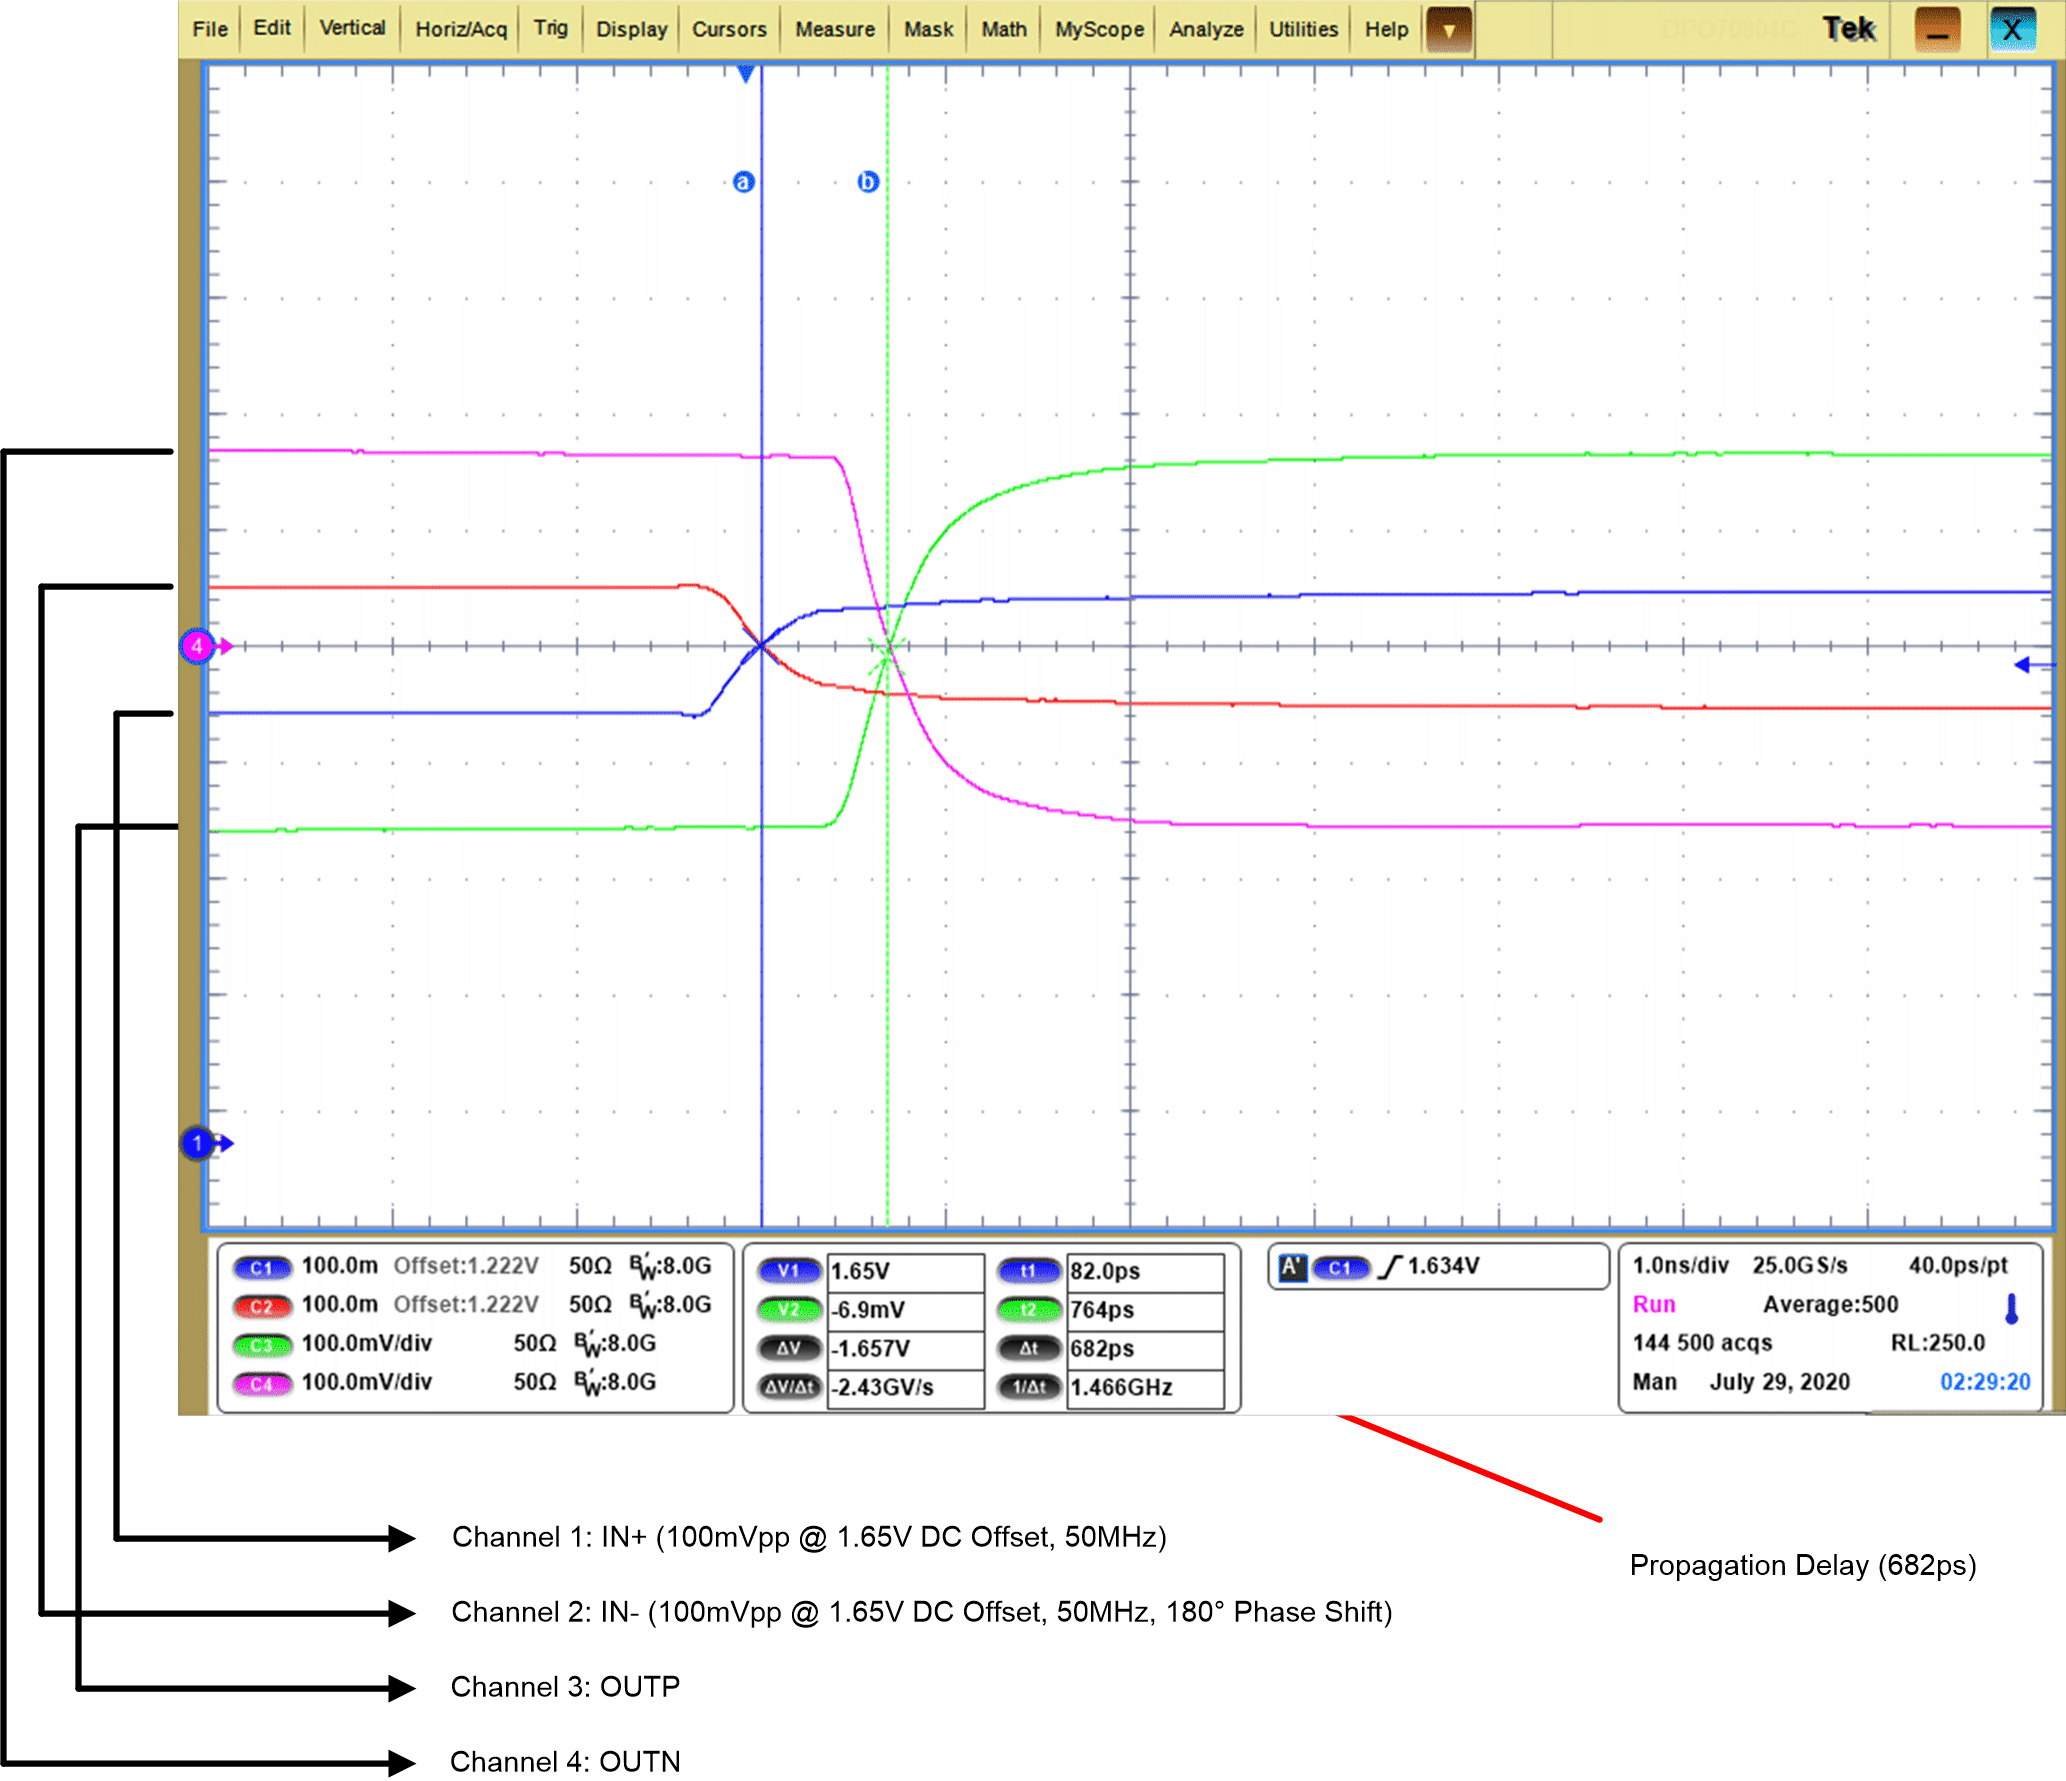2066x1781 pixels.
Task: Toggle Channel 4 using the C4 badge
Action: point(263,1382)
